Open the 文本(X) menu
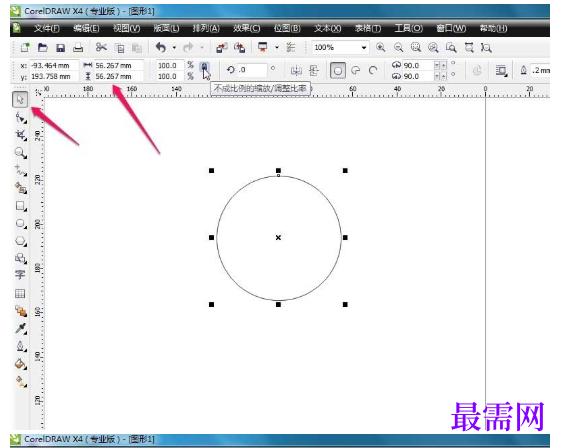Screen dimensions: 563x448 point(327,28)
